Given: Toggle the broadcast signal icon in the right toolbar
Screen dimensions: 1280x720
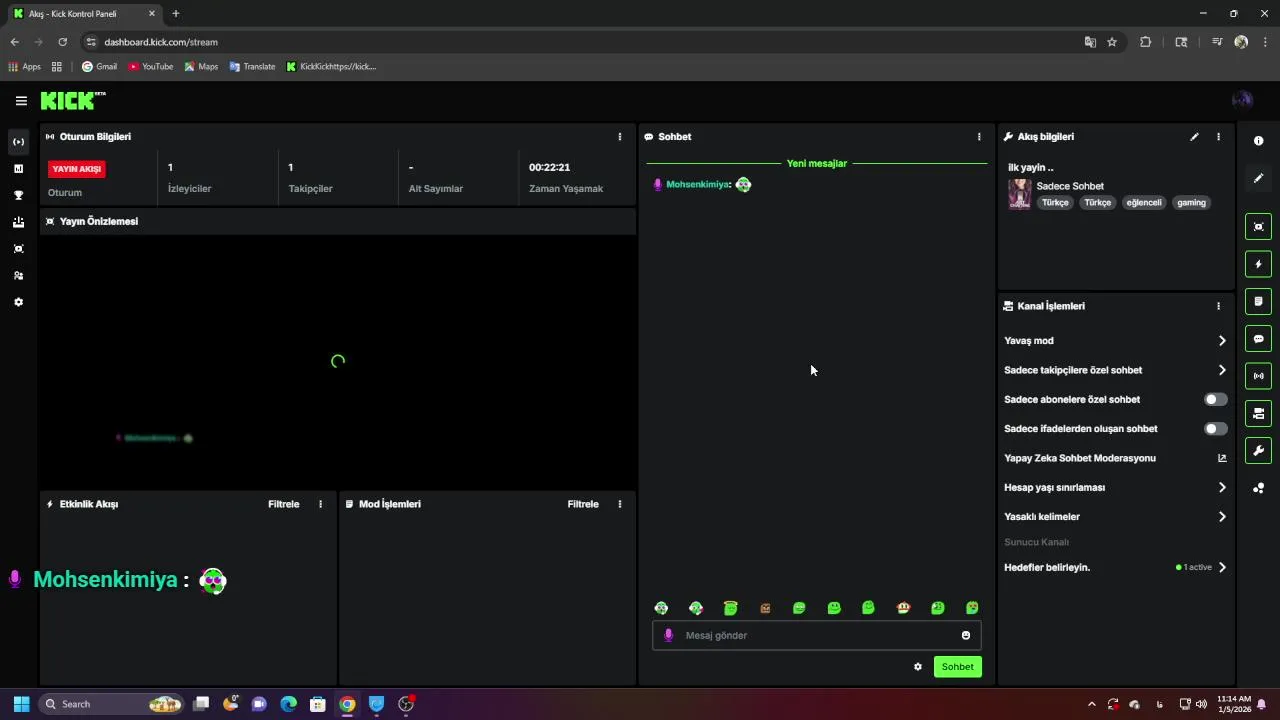Looking at the screenshot, I should click(x=1258, y=376).
